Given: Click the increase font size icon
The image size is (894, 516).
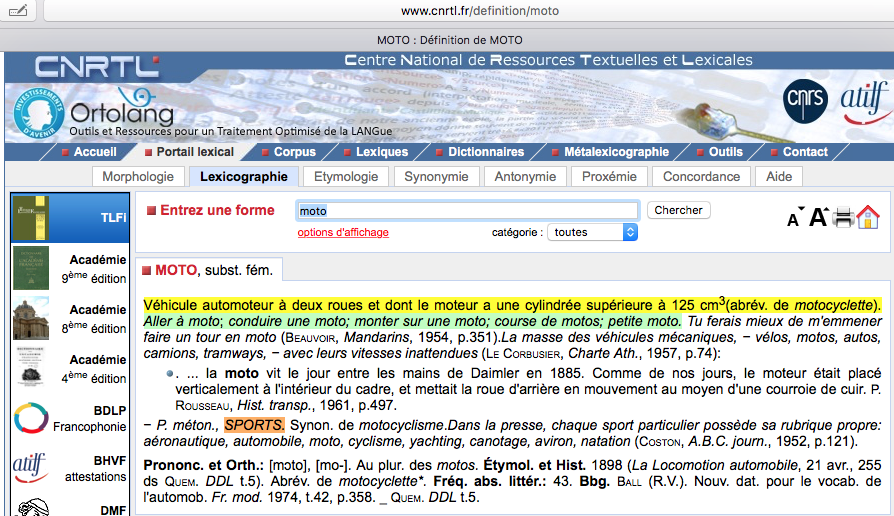Looking at the screenshot, I should point(819,217).
